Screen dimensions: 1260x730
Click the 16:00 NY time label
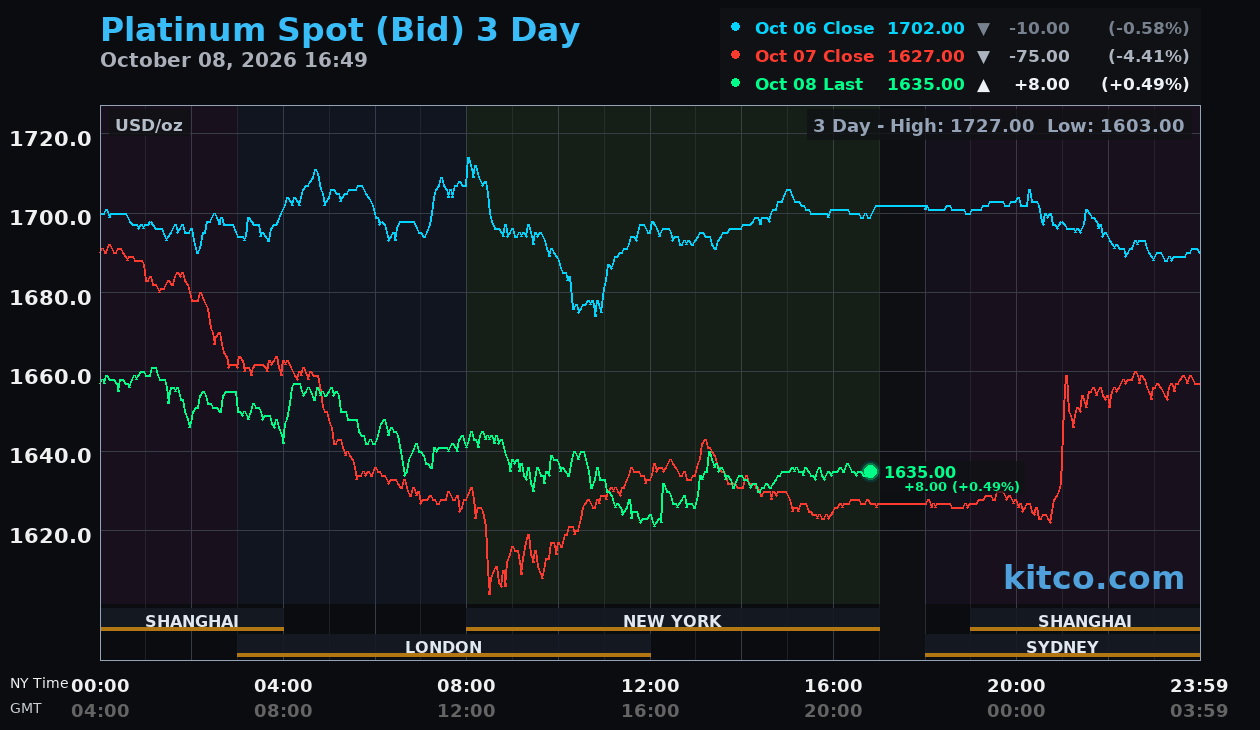tap(833, 686)
